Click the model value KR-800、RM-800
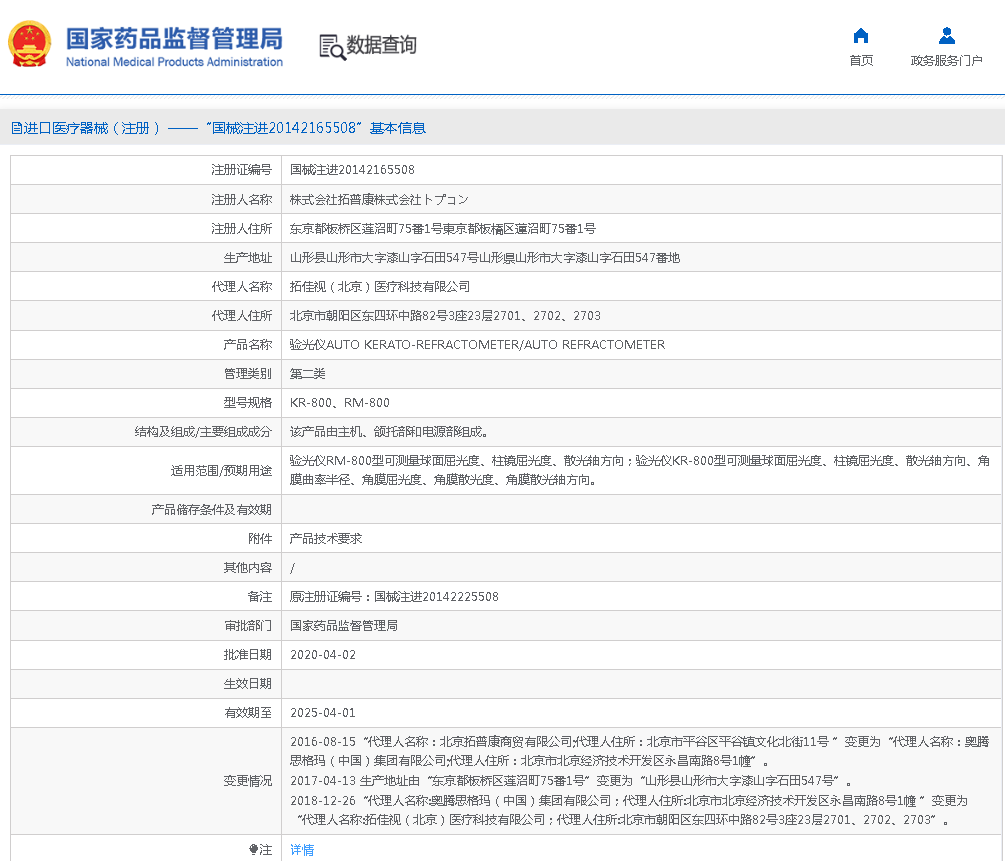Screen dimensions: 1005x861 click(340, 403)
